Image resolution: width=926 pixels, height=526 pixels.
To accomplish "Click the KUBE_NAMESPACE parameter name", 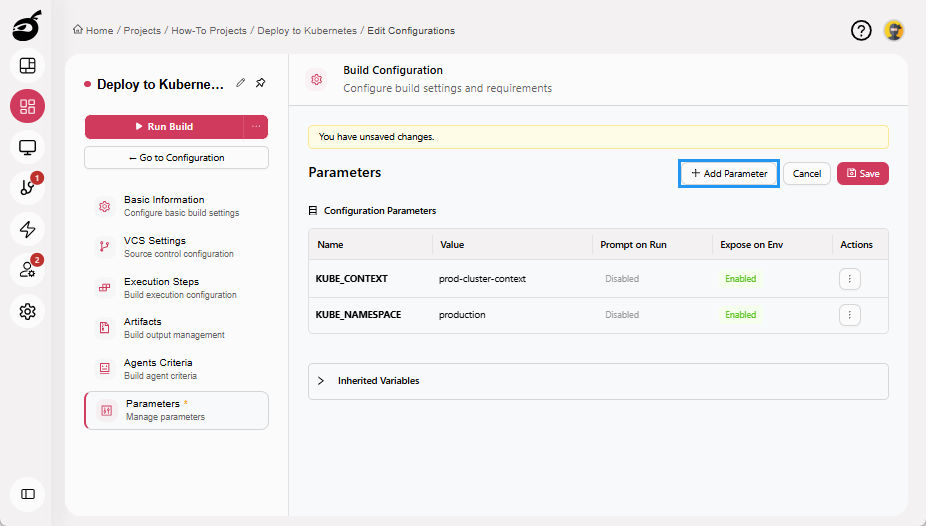I will tap(358, 315).
